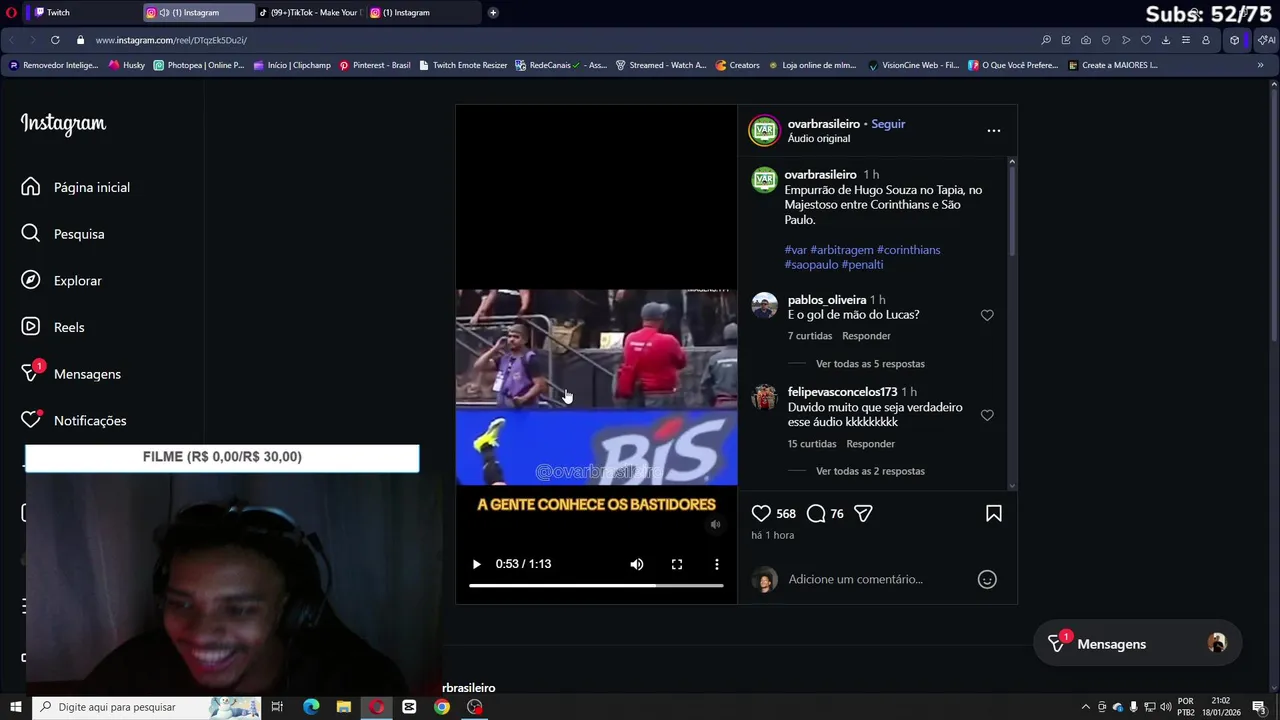Like felipevasconcelos173's comment

tap(987, 415)
